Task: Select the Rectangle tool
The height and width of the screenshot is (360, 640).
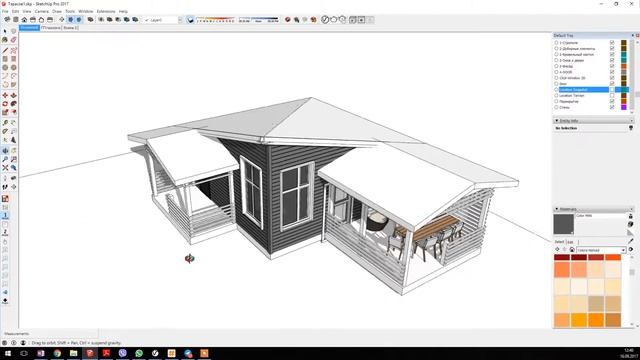Action: [5, 59]
